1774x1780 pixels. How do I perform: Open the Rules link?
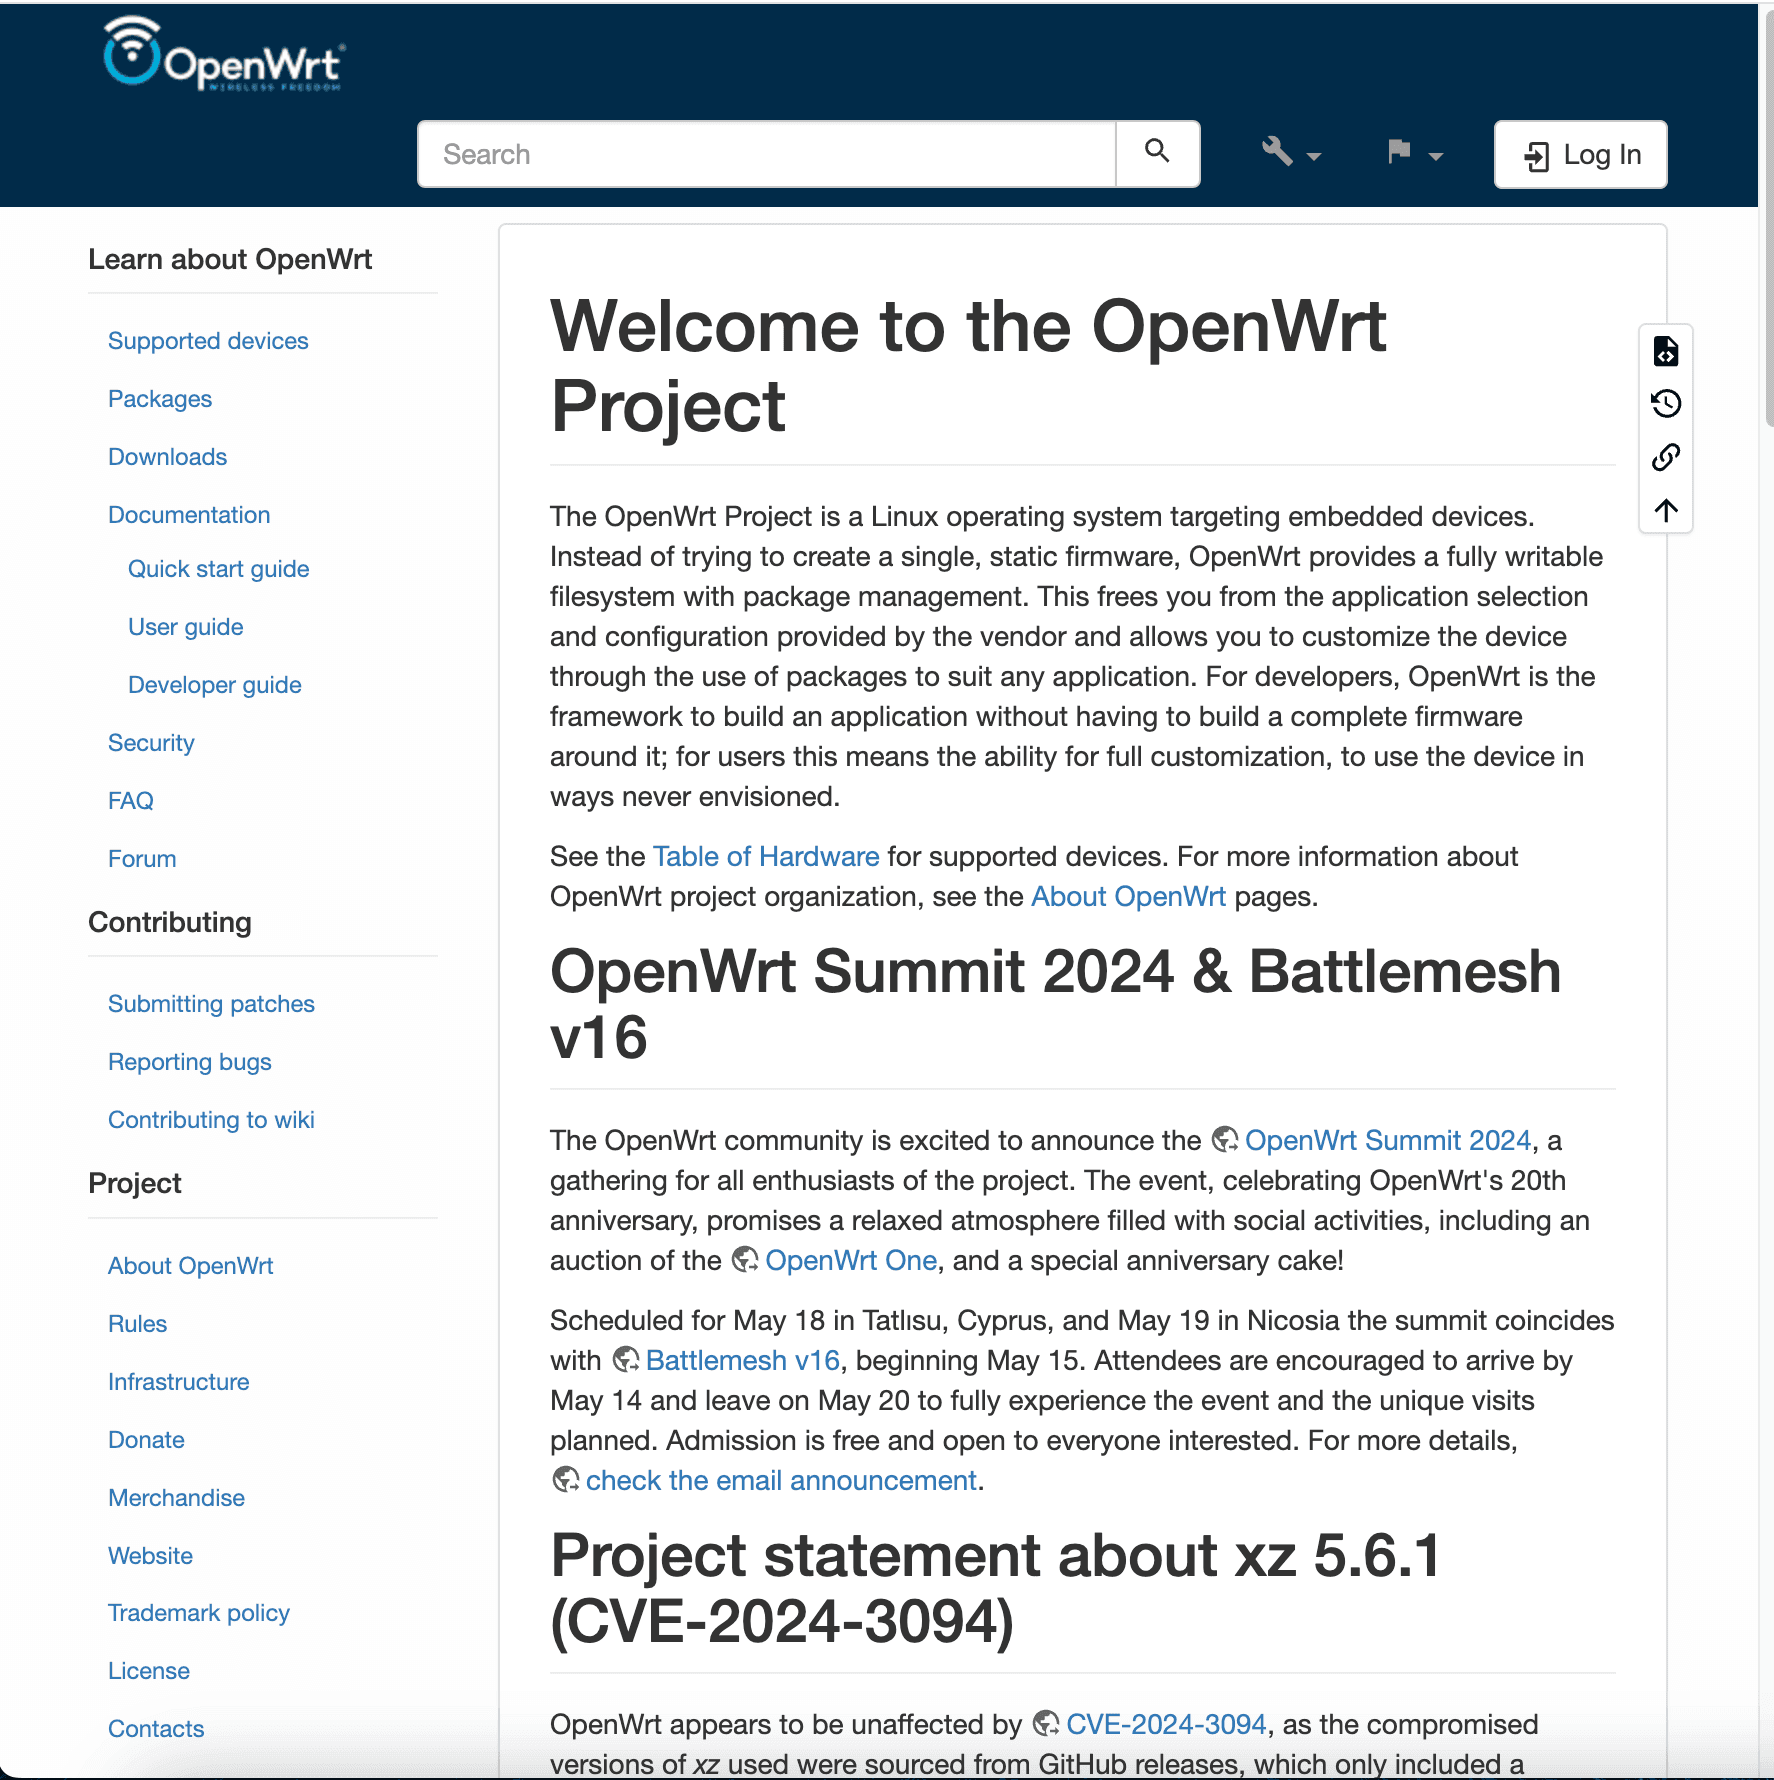click(x=138, y=1324)
